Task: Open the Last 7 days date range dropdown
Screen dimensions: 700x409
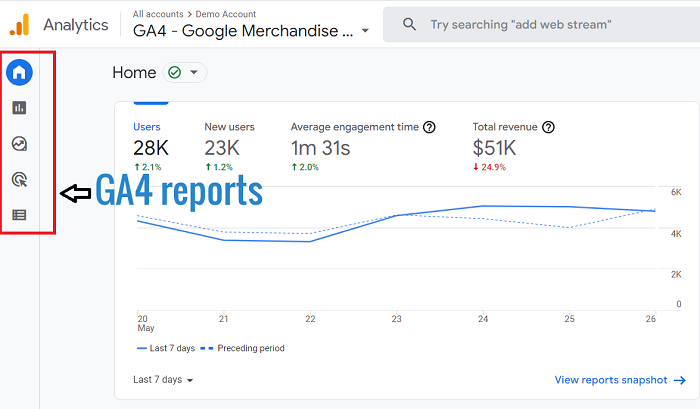Action: pos(163,380)
